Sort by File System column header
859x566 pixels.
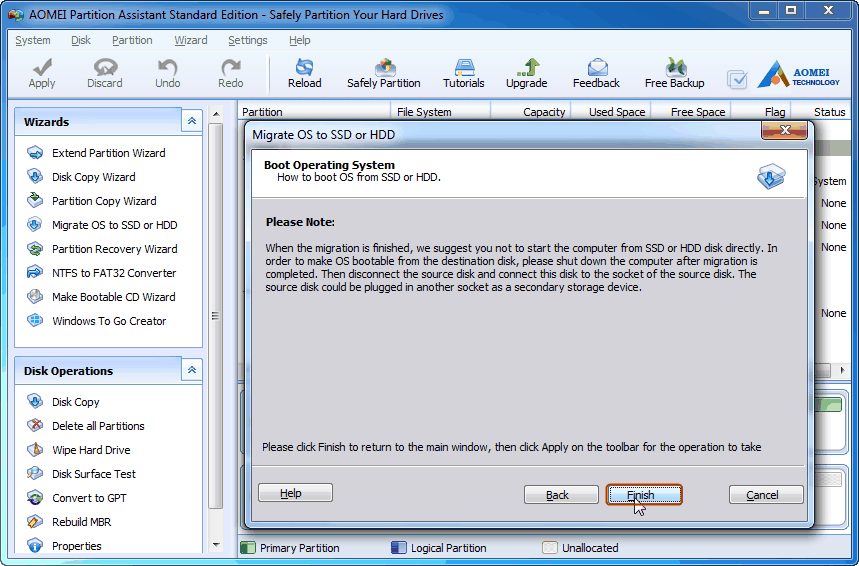point(441,112)
